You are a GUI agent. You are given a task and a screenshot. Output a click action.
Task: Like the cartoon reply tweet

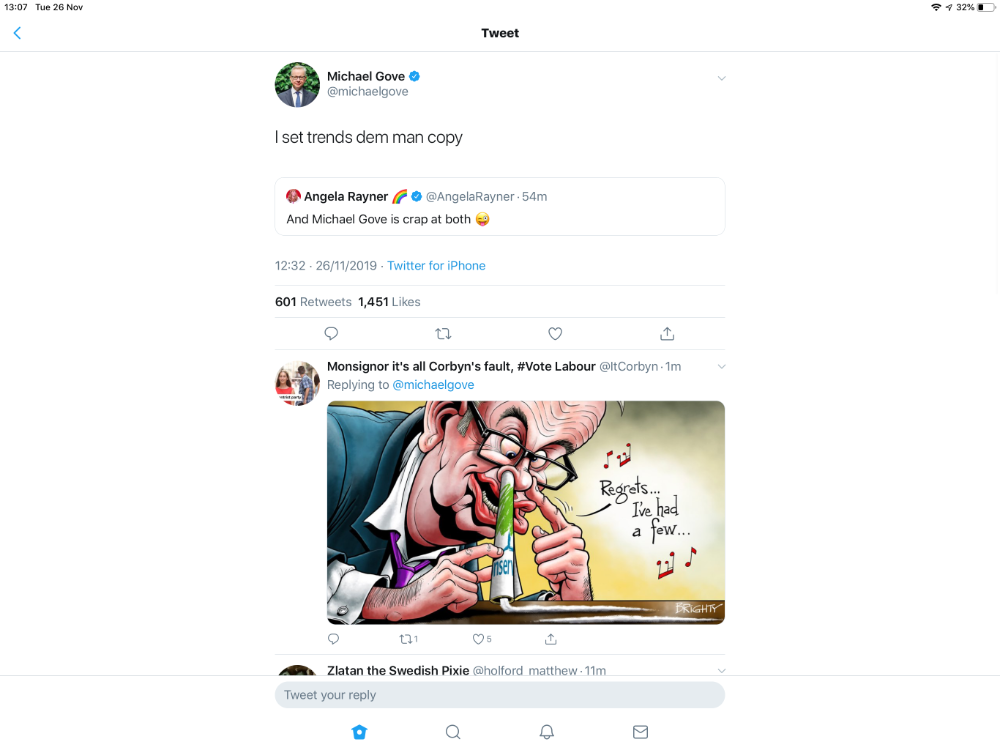tap(480, 639)
